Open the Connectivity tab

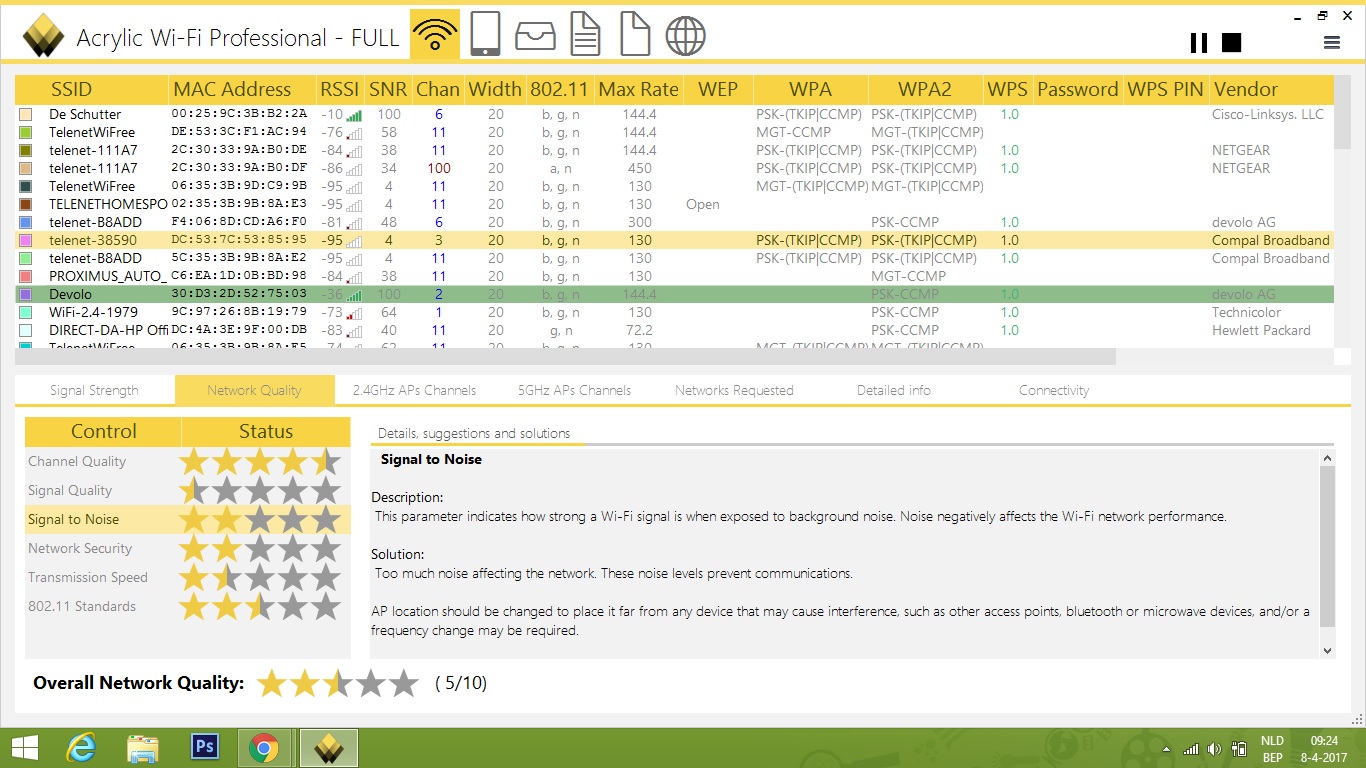[x=1054, y=390]
